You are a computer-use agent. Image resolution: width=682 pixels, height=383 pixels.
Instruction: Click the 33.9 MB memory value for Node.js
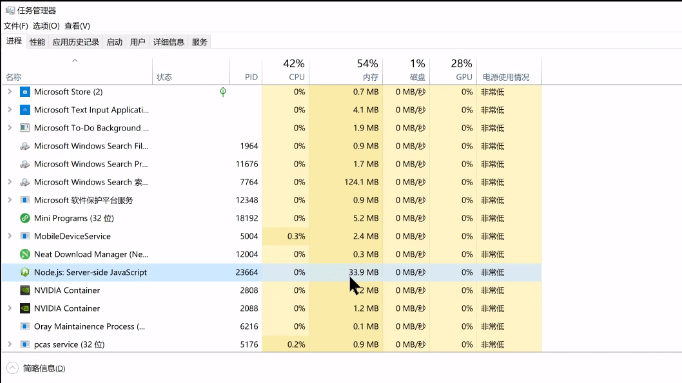point(364,272)
